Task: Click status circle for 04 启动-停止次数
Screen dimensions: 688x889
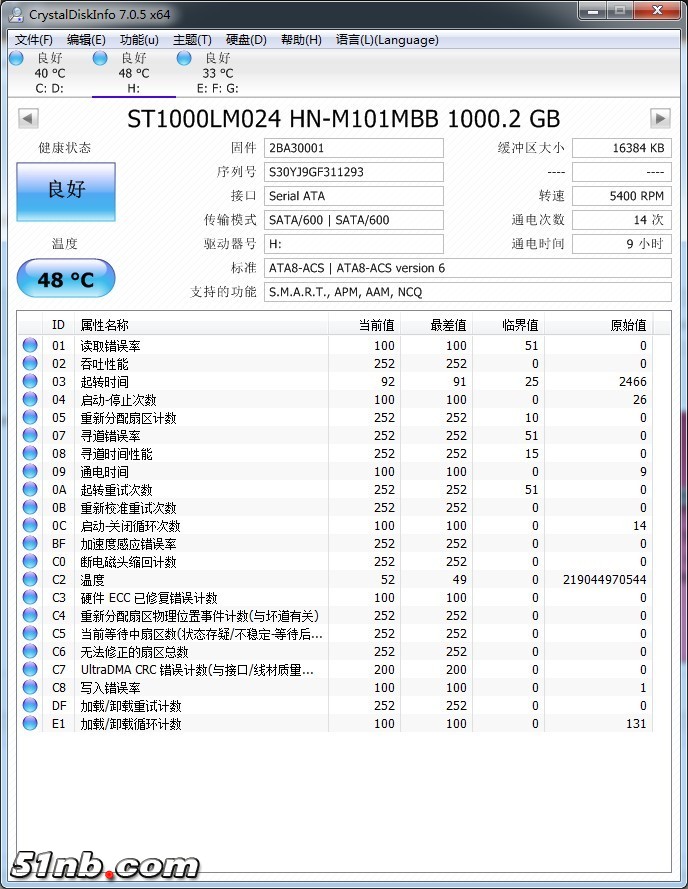Action: point(30,399)
